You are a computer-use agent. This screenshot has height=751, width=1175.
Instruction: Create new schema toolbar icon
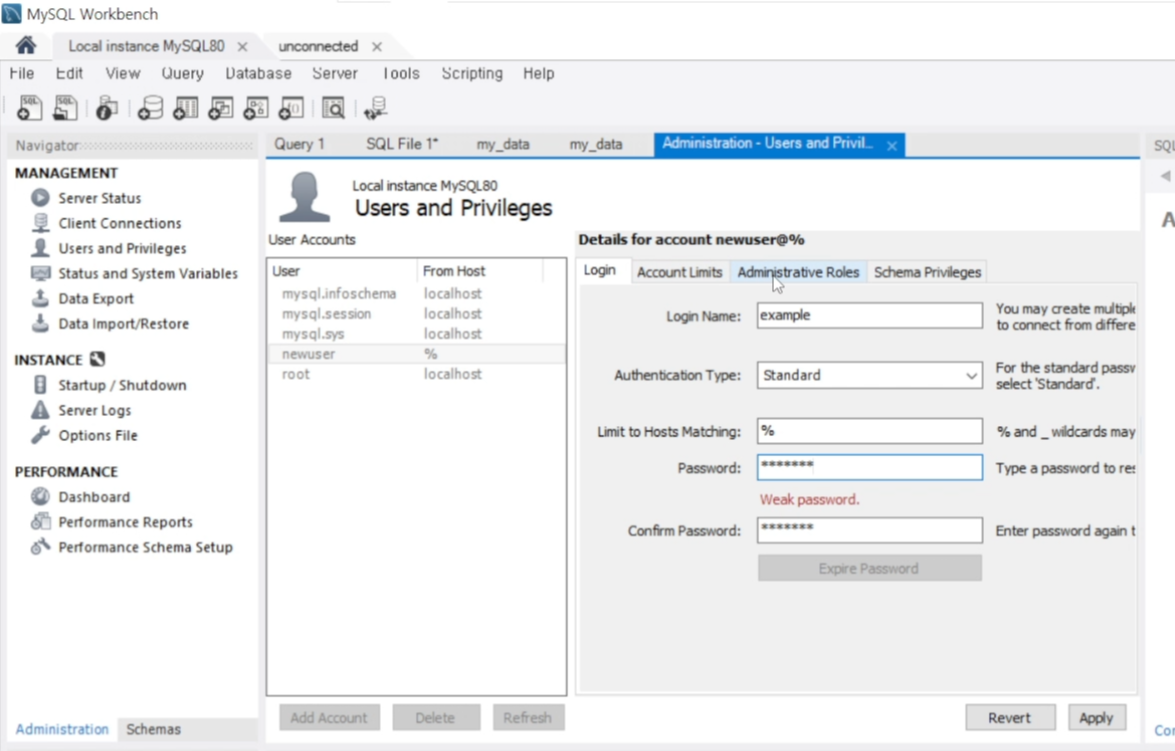[x=149, y=108]
